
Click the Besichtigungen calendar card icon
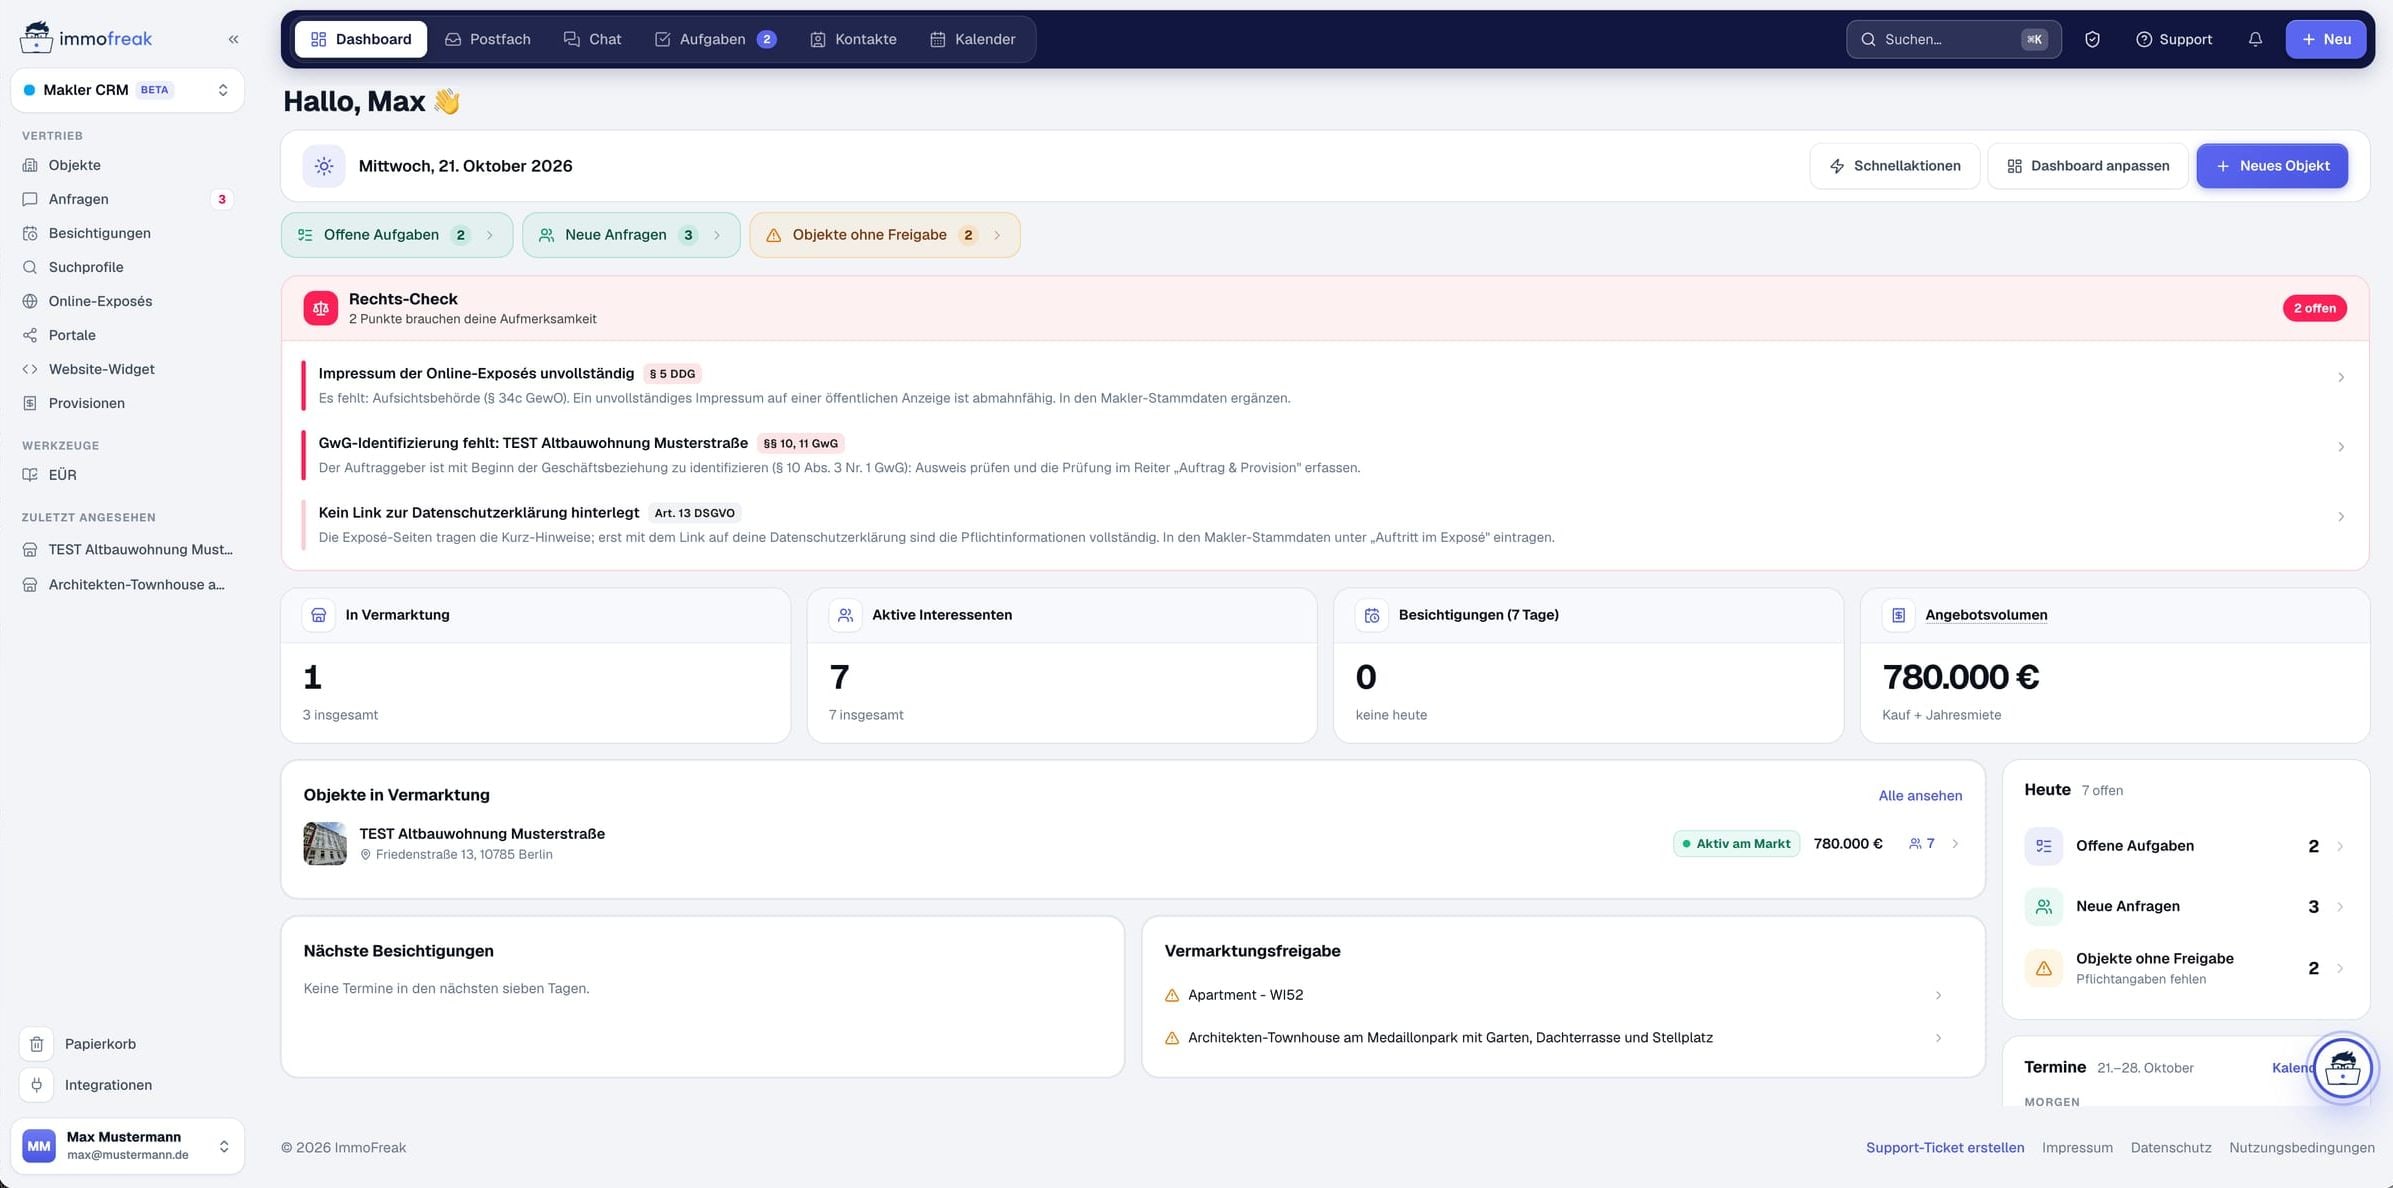tap(1372, 615)
